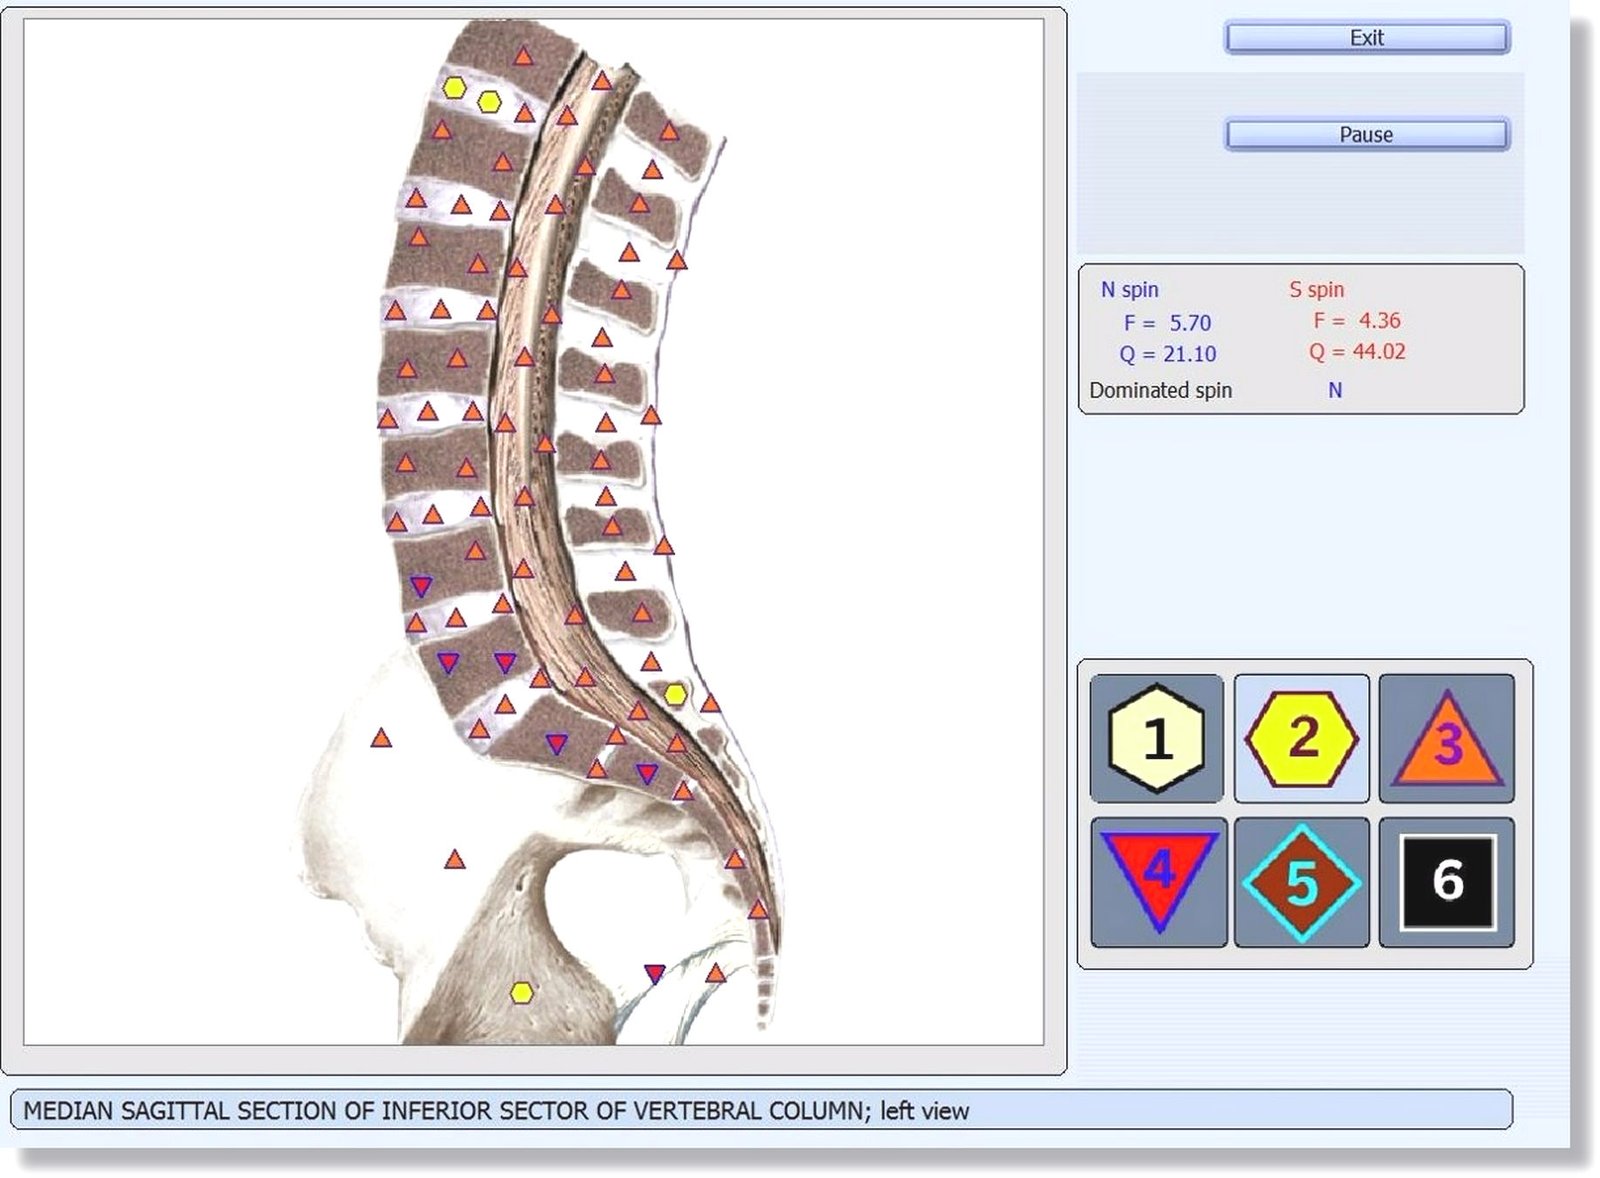Select the black square level 6 icon
The height and width of the screenshot is (1178, 1600).
[1447, 882]
